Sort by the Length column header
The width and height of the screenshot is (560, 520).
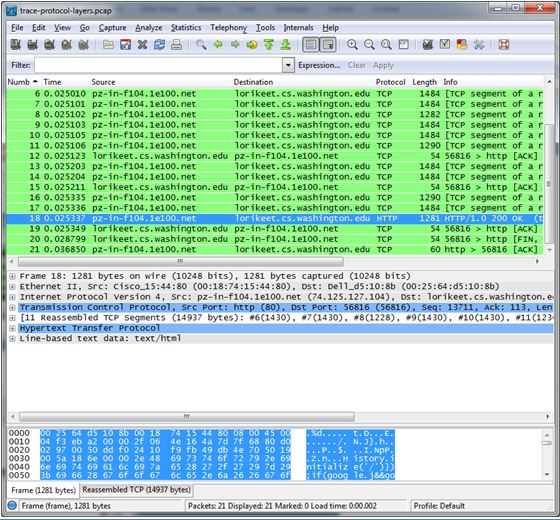tap(424, 82)
